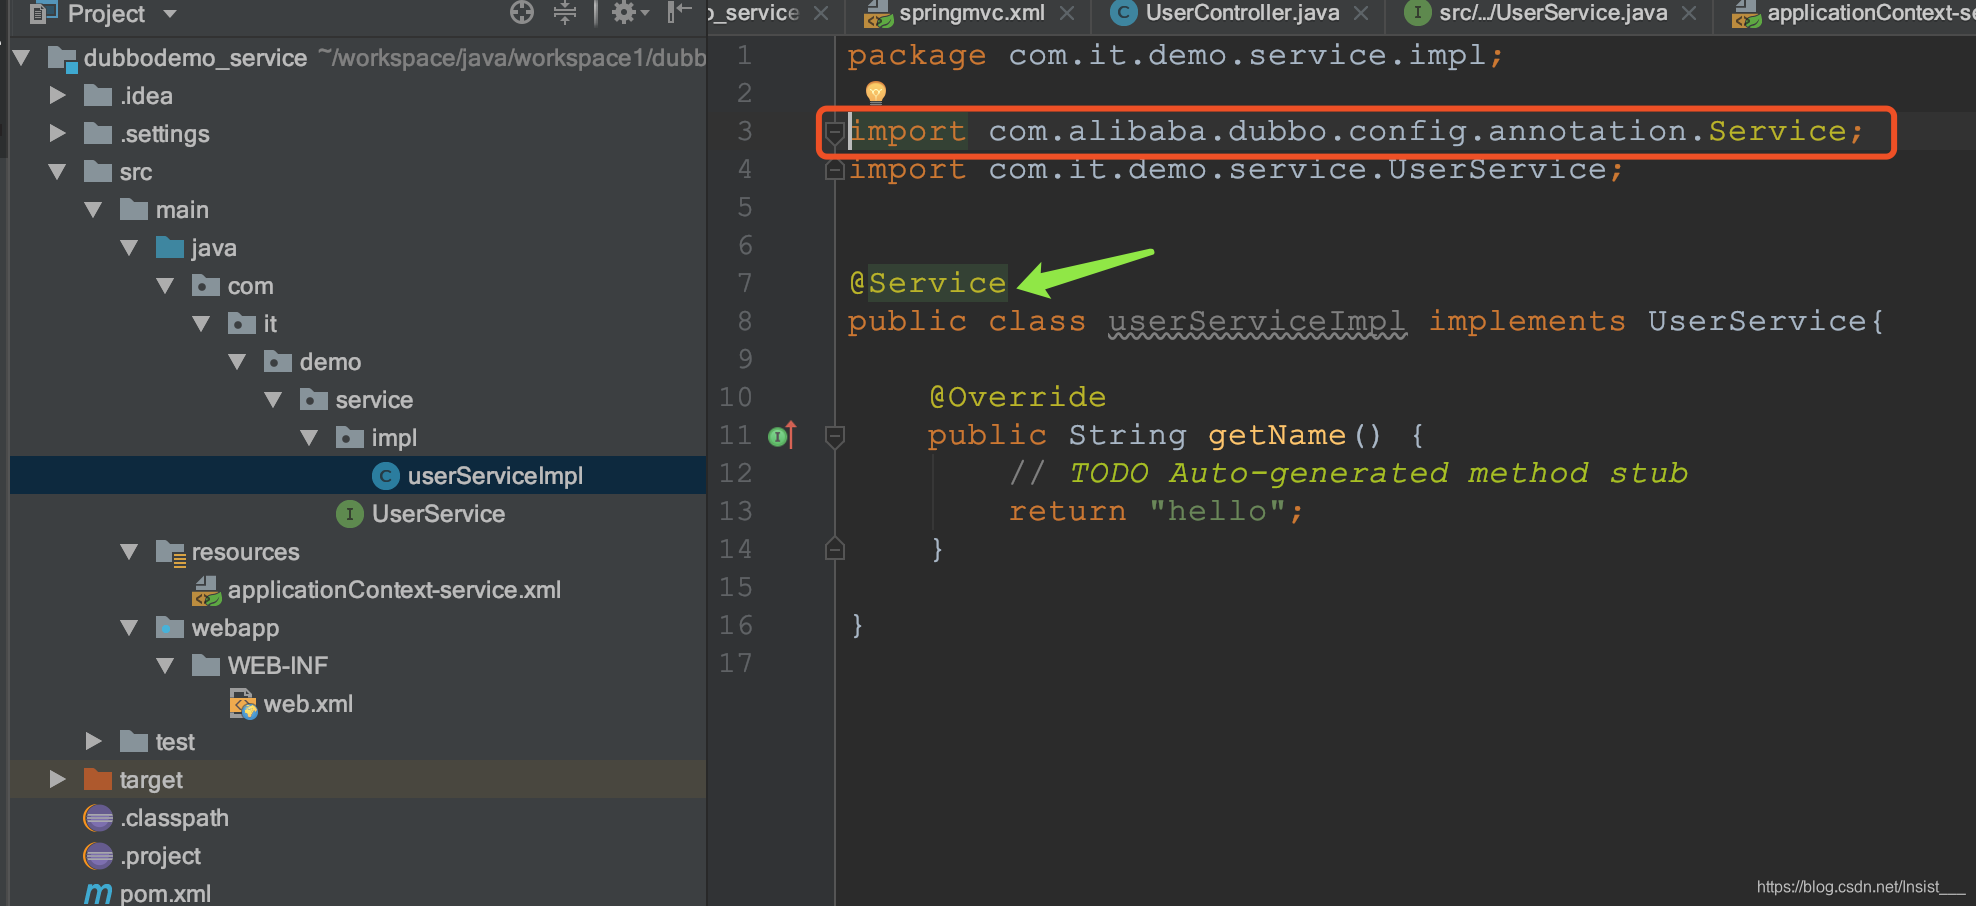Click the @Service annotation in code
This screenshot has height=906, width=1976.
point(928,284)
